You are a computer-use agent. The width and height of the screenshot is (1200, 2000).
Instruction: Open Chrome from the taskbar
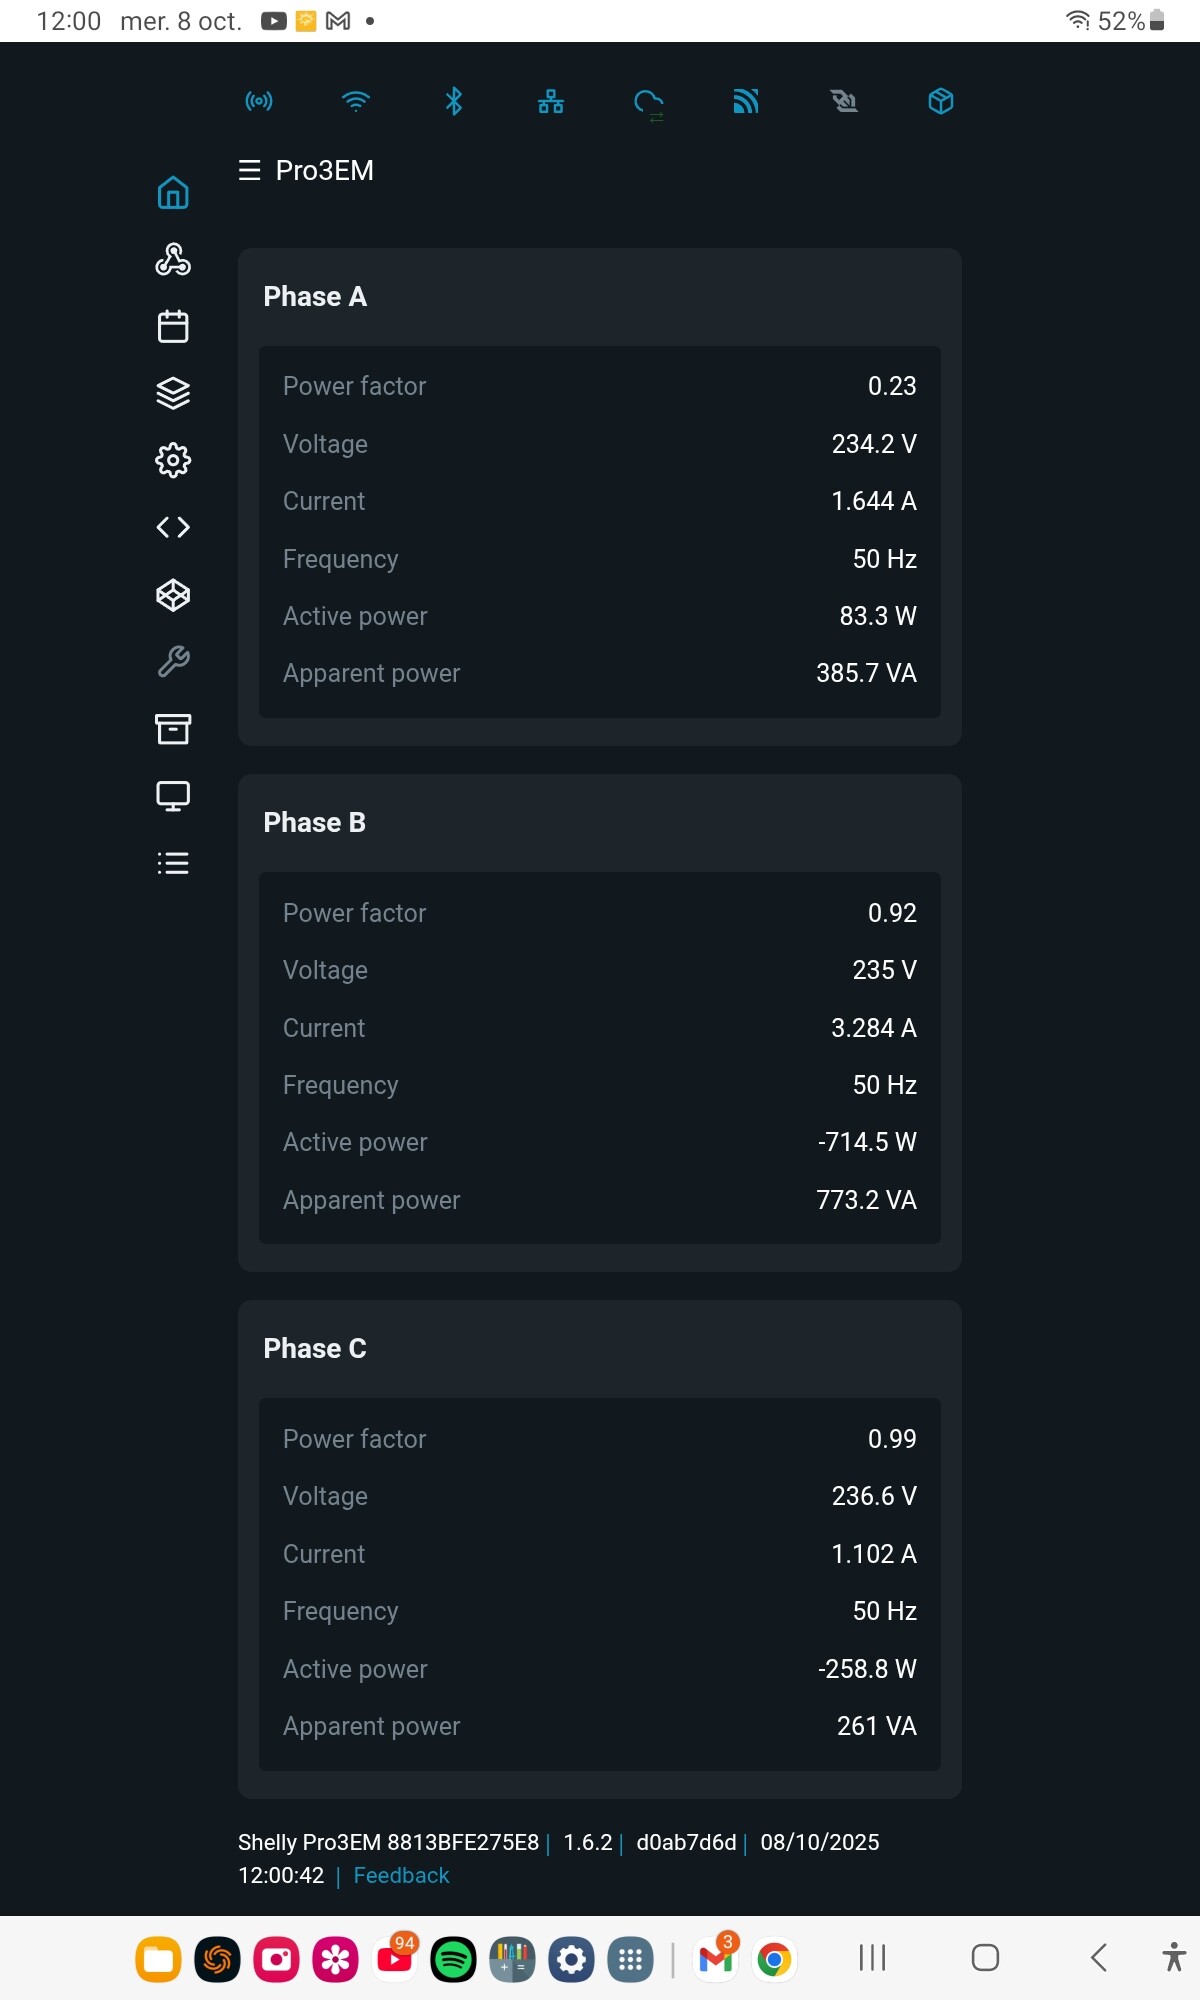(773, 1958)
